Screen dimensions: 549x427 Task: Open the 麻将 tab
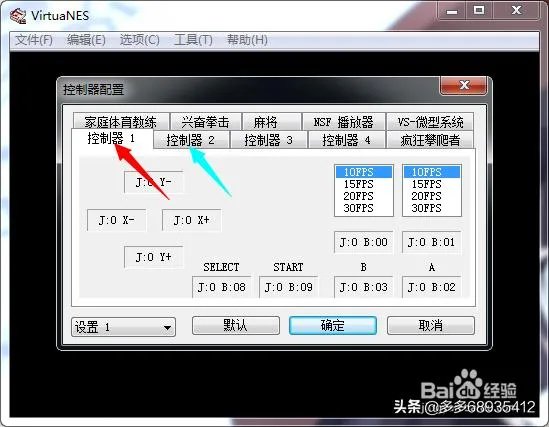[x=272, y=121]
